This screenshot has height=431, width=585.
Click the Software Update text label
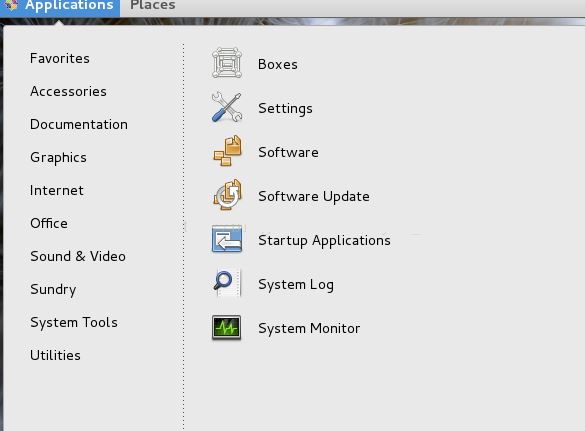click(x=314, y=196)
